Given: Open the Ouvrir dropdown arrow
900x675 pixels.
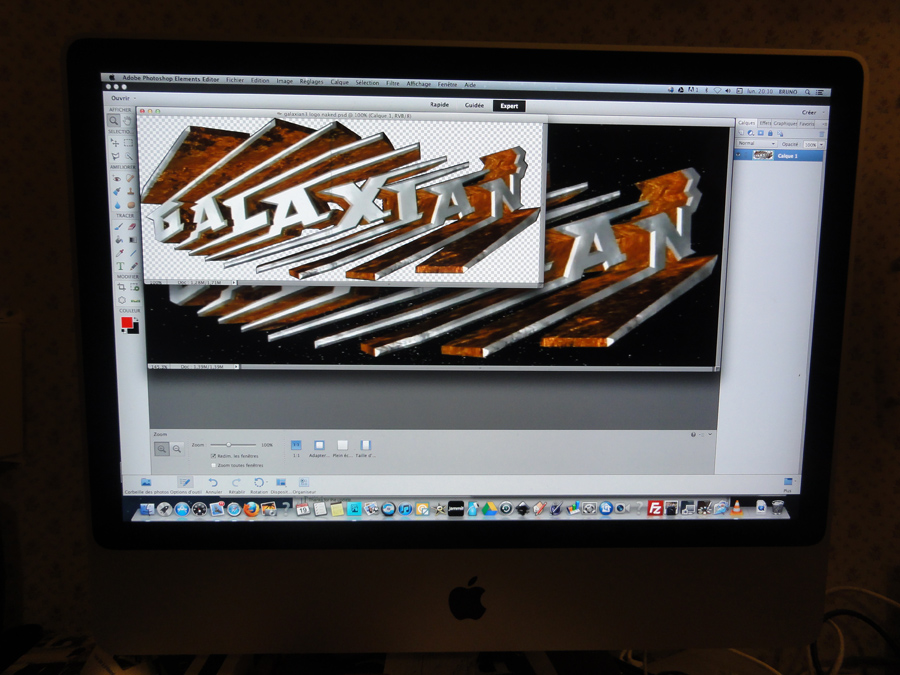Looking at the screenshot, I should 135,98.
